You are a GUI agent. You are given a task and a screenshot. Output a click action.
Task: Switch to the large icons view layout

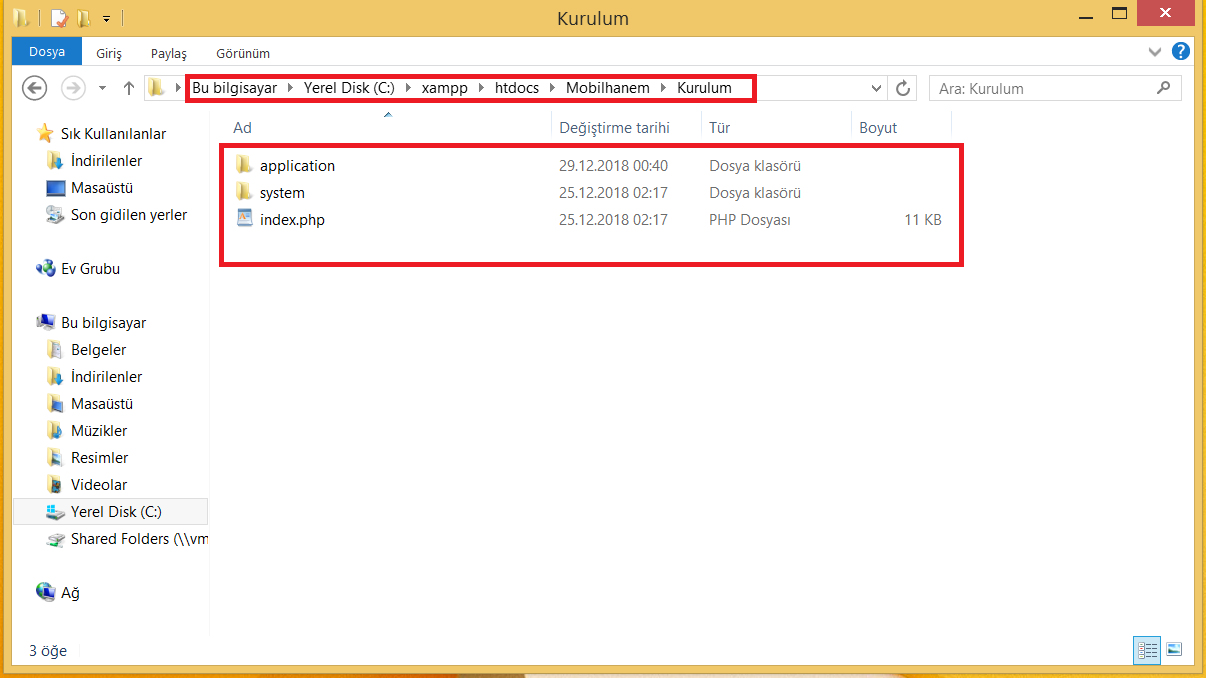[x=1174, y=650]
